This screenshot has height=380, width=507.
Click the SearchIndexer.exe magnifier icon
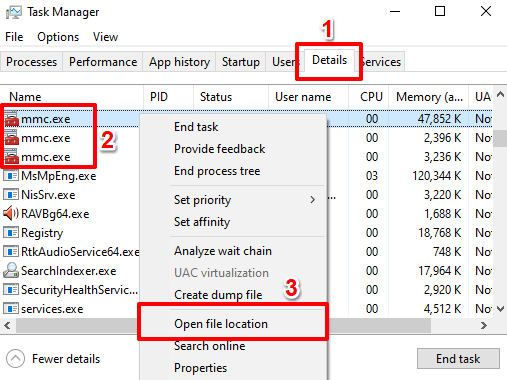[11, 270]
